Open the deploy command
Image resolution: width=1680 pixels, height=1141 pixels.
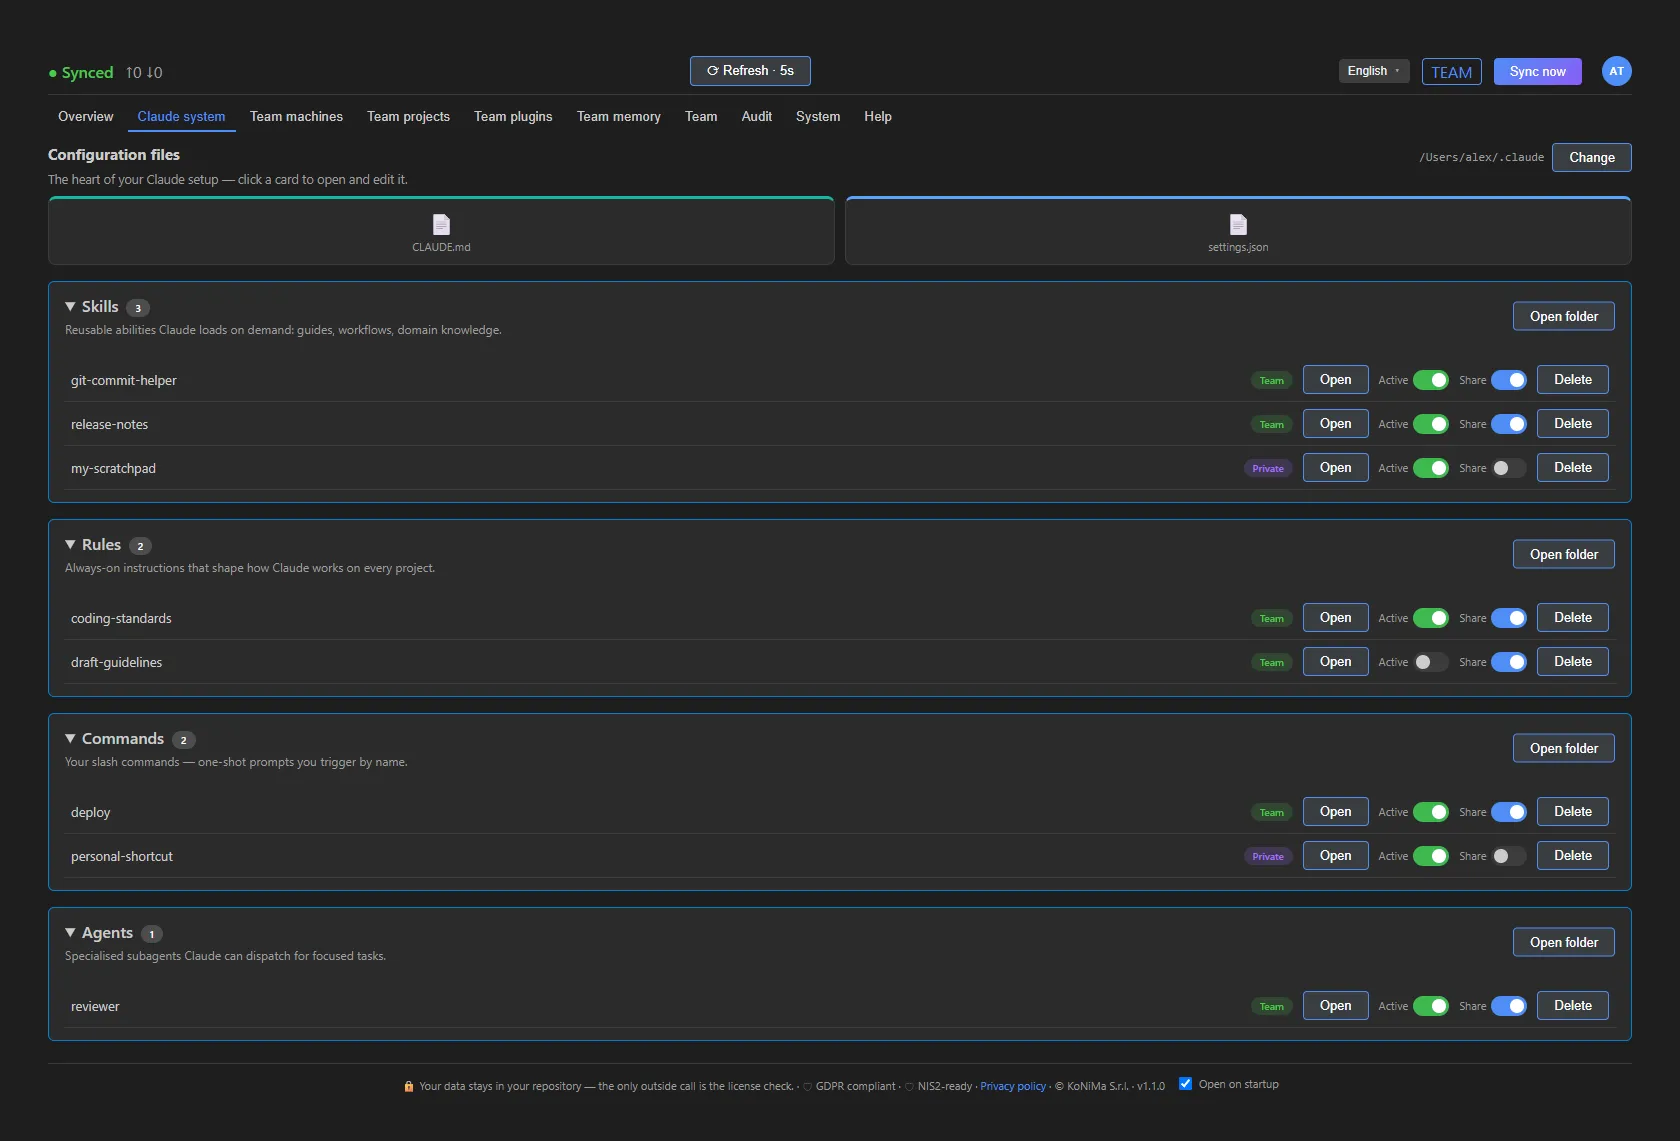[1336, 812]
